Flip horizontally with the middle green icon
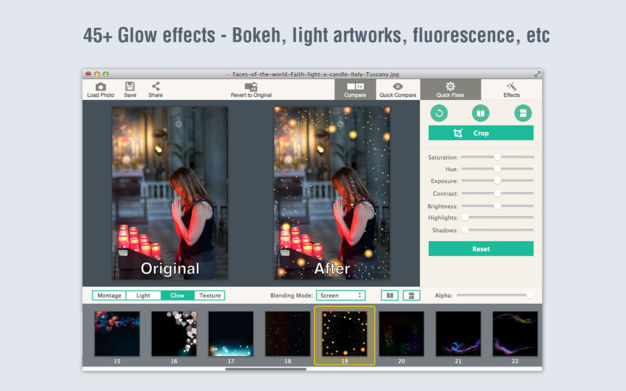 pos(481,113)
